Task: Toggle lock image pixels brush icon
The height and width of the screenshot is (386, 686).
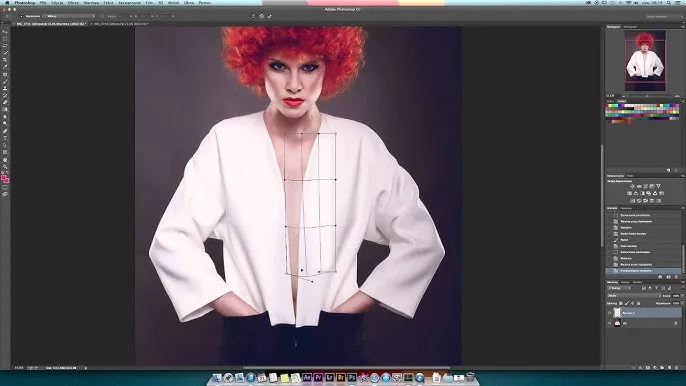Action: coord(627,303)
